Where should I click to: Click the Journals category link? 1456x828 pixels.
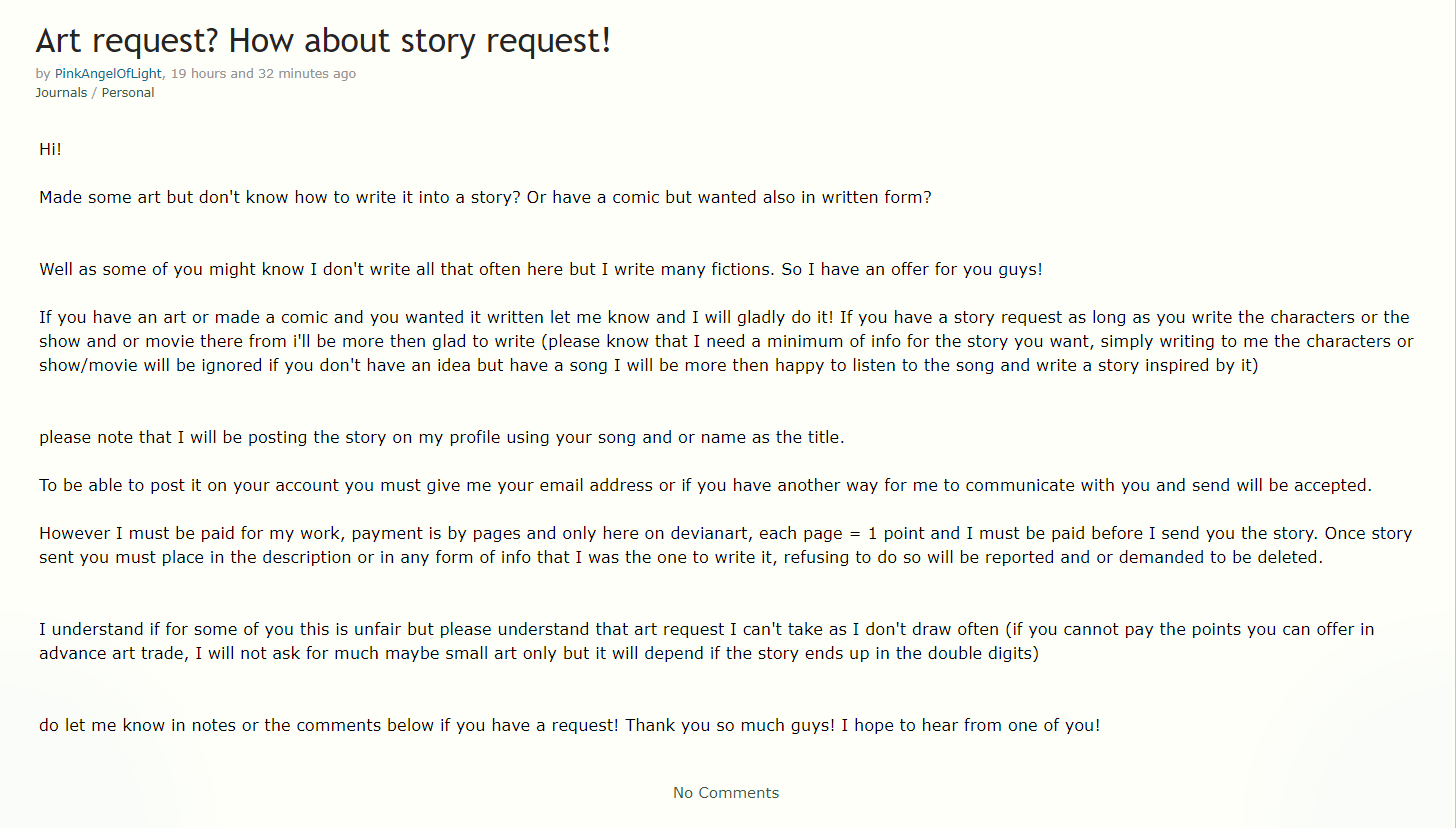pos(61,92)
